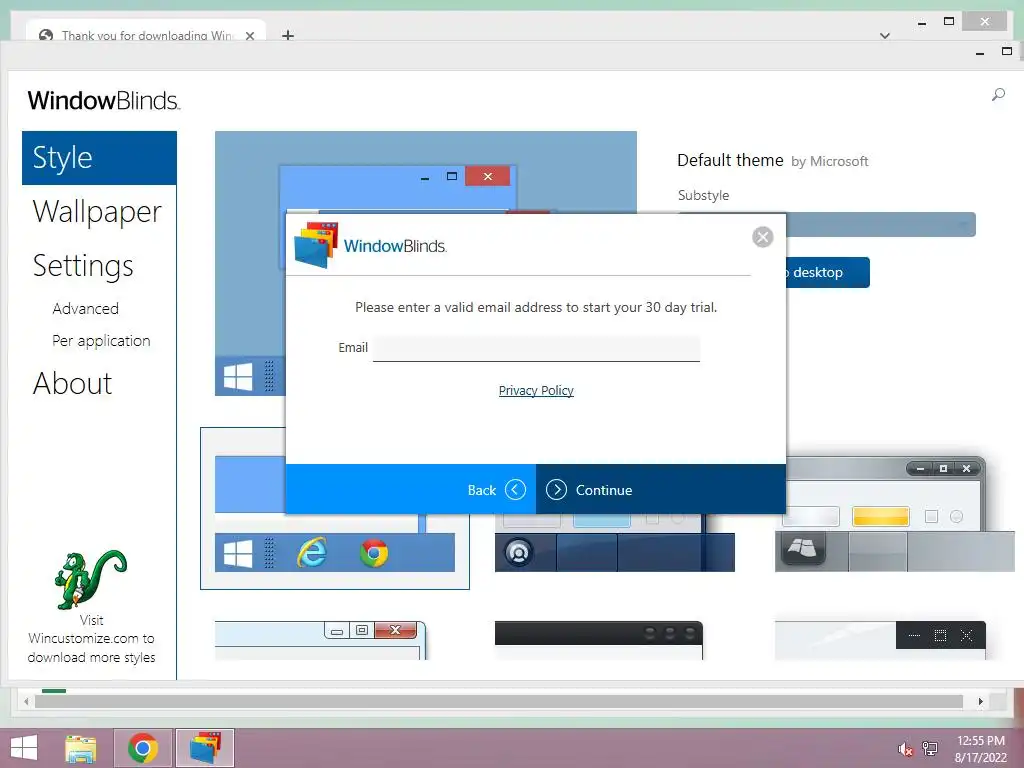The width and height of the screenshot is (1024, 768).
Task: Select the default Windows style thumbnail with IE and Chrome icons
Action: pyautogui.click(x=334, y=552)
